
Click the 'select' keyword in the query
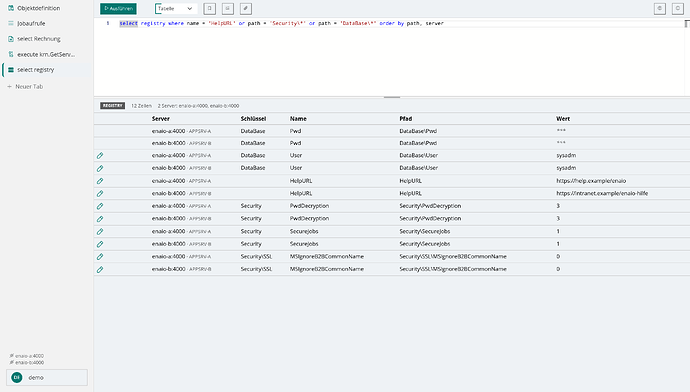tap(128, 23)
